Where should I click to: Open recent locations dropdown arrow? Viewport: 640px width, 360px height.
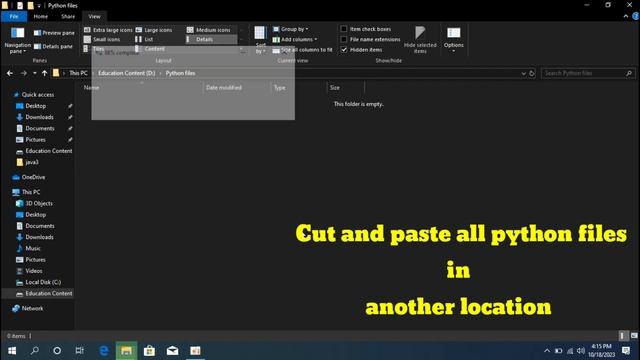pos(35,73)
